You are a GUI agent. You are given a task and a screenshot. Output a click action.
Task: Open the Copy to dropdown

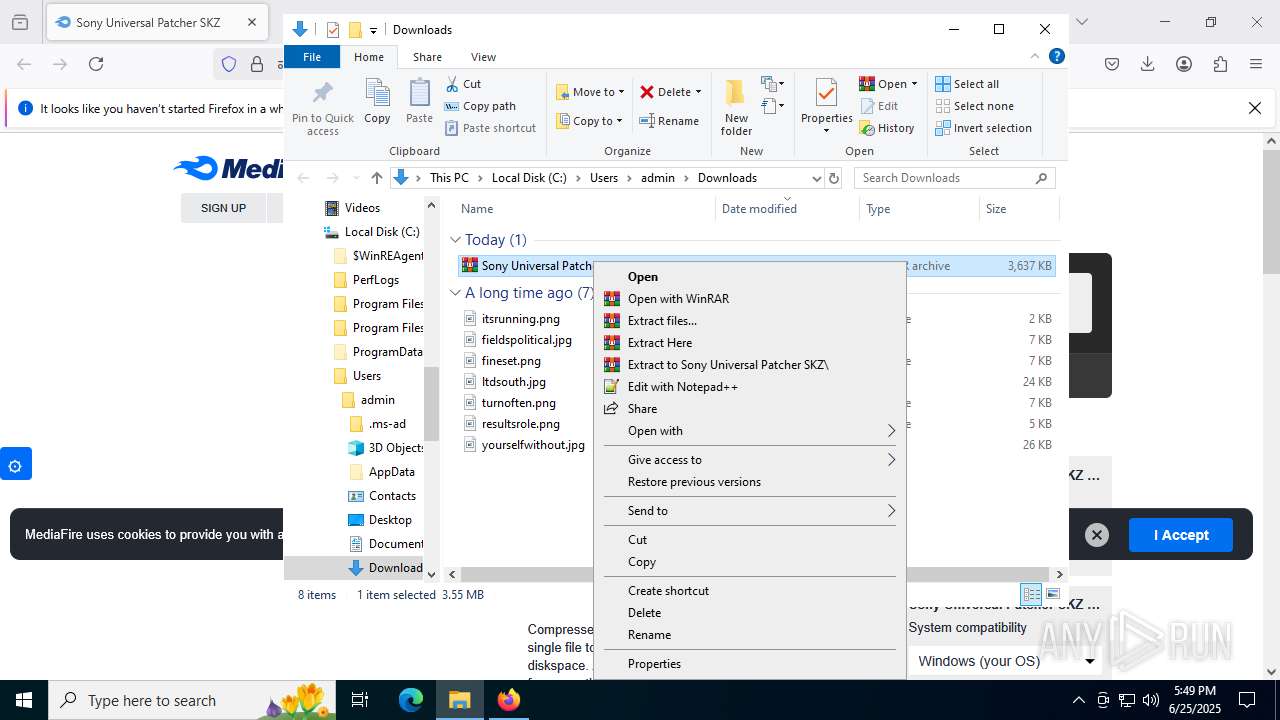590,121
